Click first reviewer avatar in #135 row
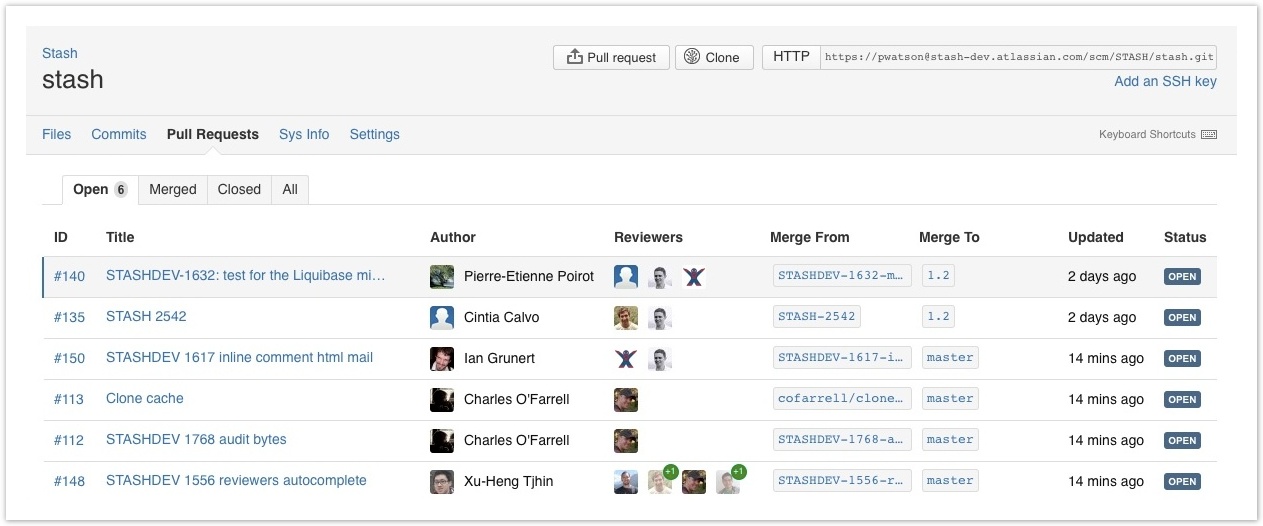1263x526 pixels. (x=626, y=318)
